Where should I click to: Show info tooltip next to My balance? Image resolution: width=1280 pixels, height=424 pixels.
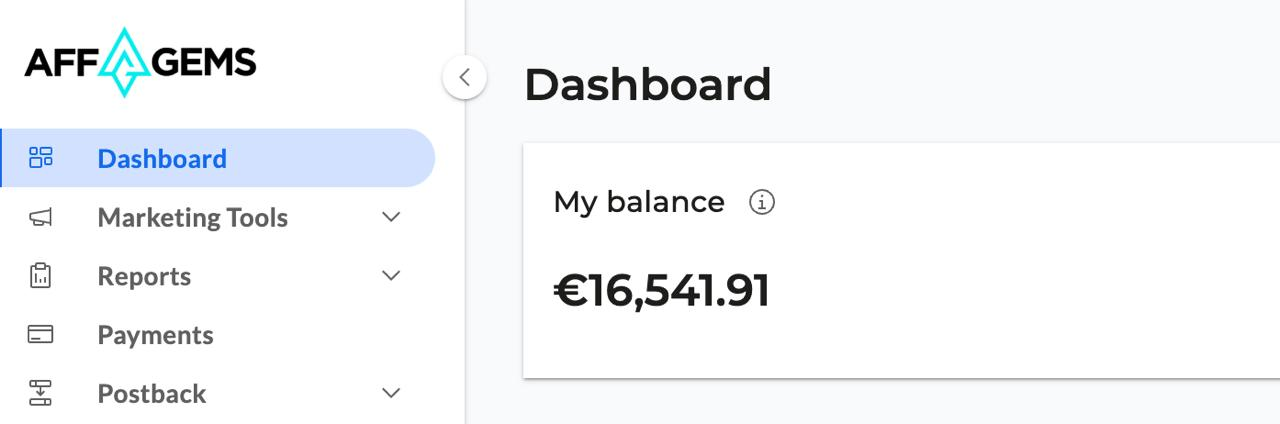[762, 203]
